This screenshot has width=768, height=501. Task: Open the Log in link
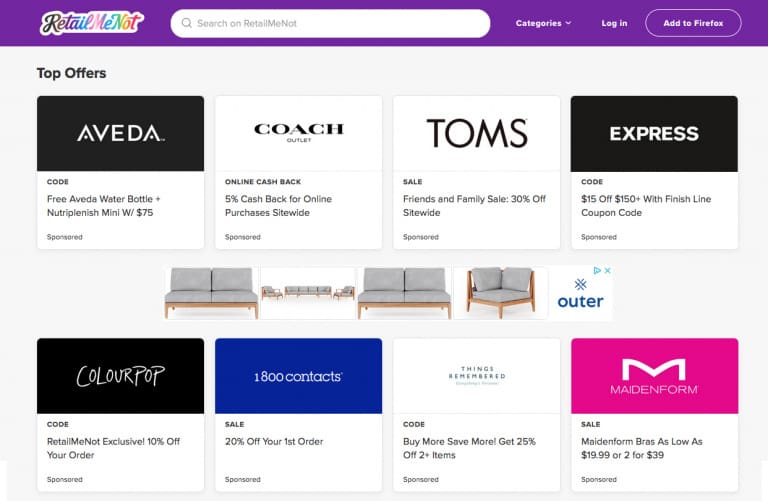(614, 23)
